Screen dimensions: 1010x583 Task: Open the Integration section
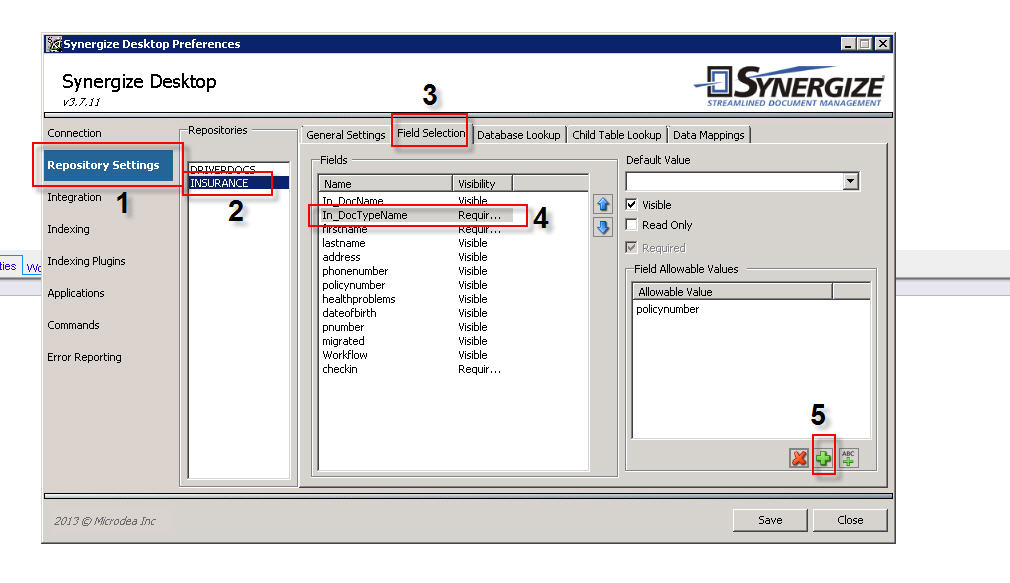click(74, 197)
